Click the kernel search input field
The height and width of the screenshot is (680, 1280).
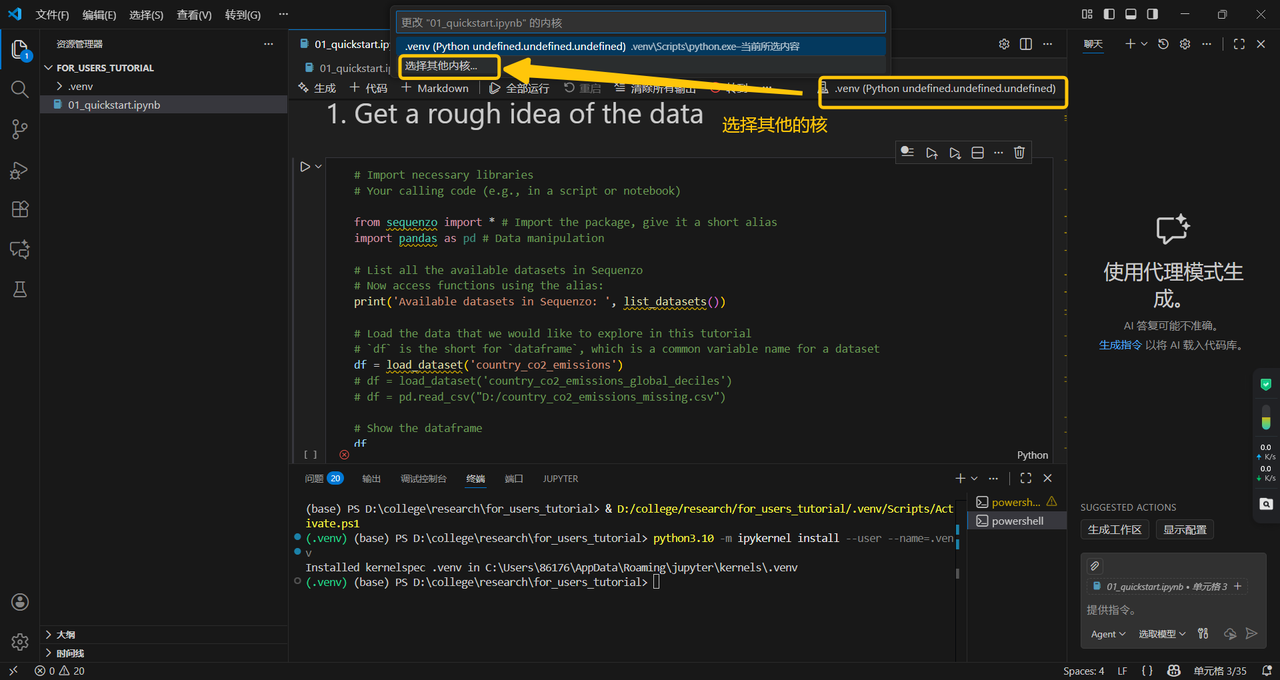(x=641, y=22)
